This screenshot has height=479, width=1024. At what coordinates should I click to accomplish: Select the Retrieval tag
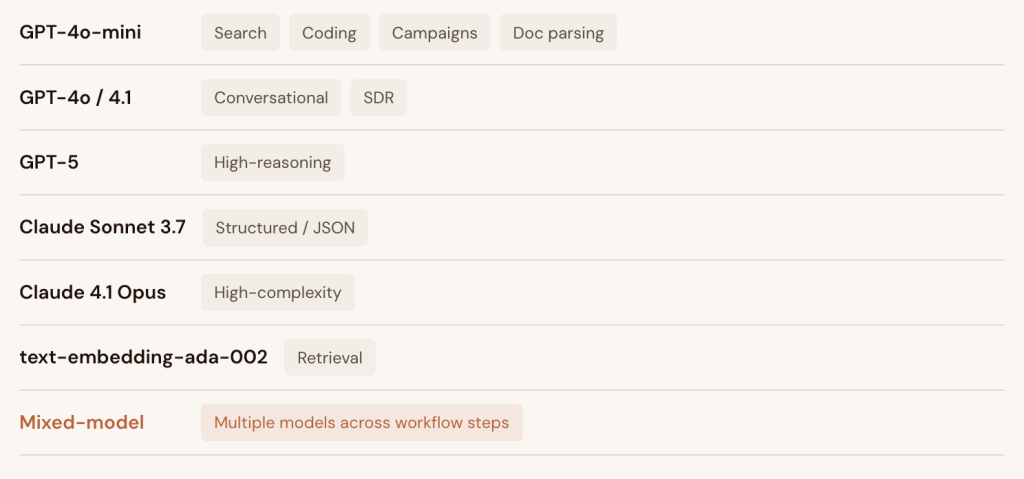[330, 357]
